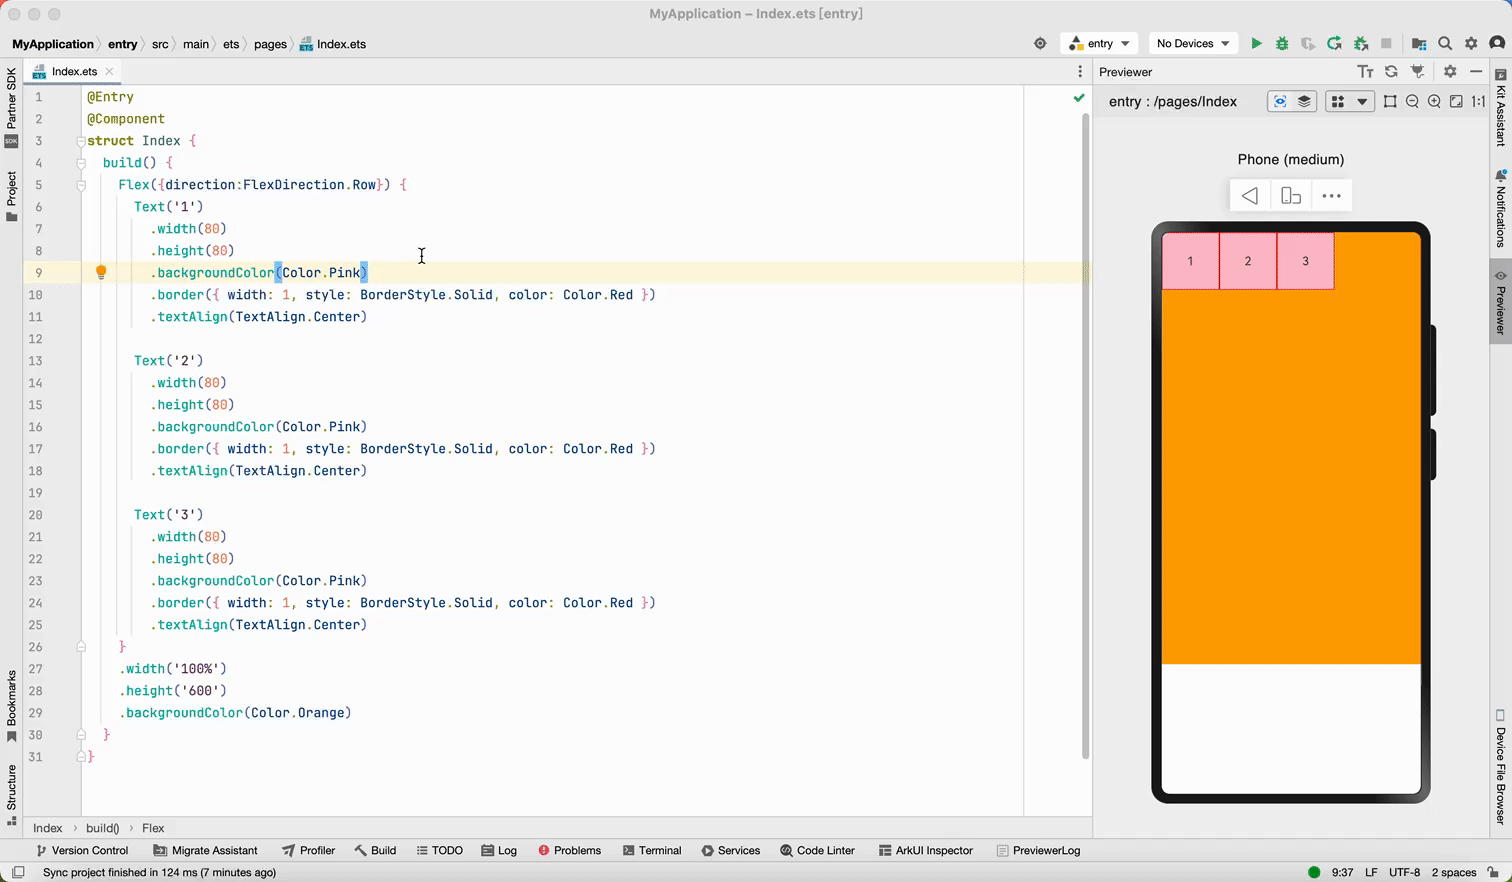Open the Terminal tool window
The image size is (1512, 882).
coord(651,851)
